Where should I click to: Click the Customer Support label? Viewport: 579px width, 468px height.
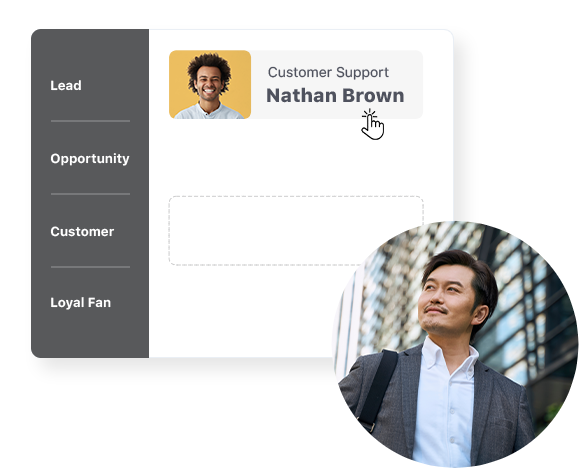pos(328,72)
